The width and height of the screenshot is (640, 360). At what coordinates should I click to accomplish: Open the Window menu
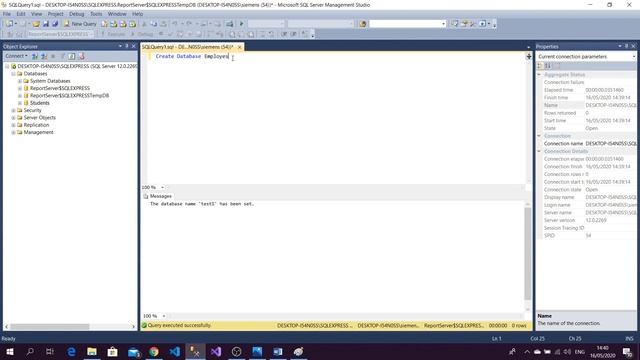117,14
